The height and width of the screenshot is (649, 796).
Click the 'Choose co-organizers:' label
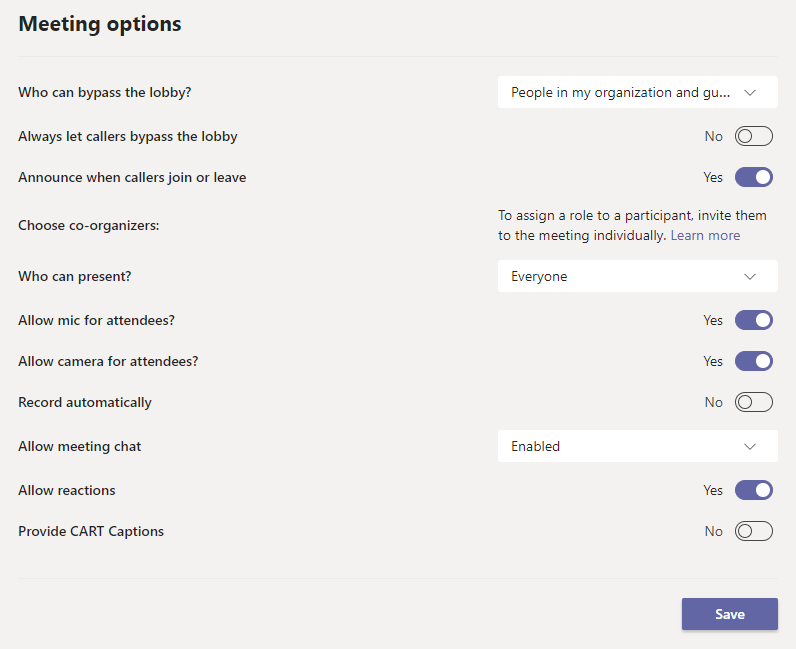click(x=89, y=225)
